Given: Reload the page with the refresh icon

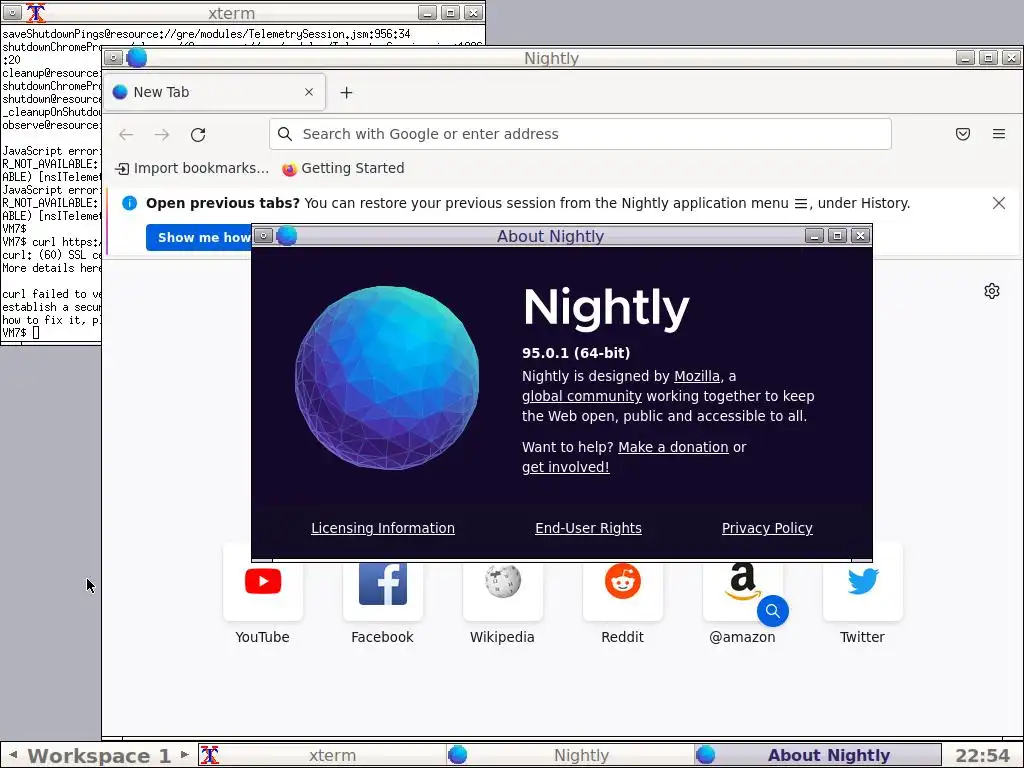Looking at the screenshot, I should [198, 135].
